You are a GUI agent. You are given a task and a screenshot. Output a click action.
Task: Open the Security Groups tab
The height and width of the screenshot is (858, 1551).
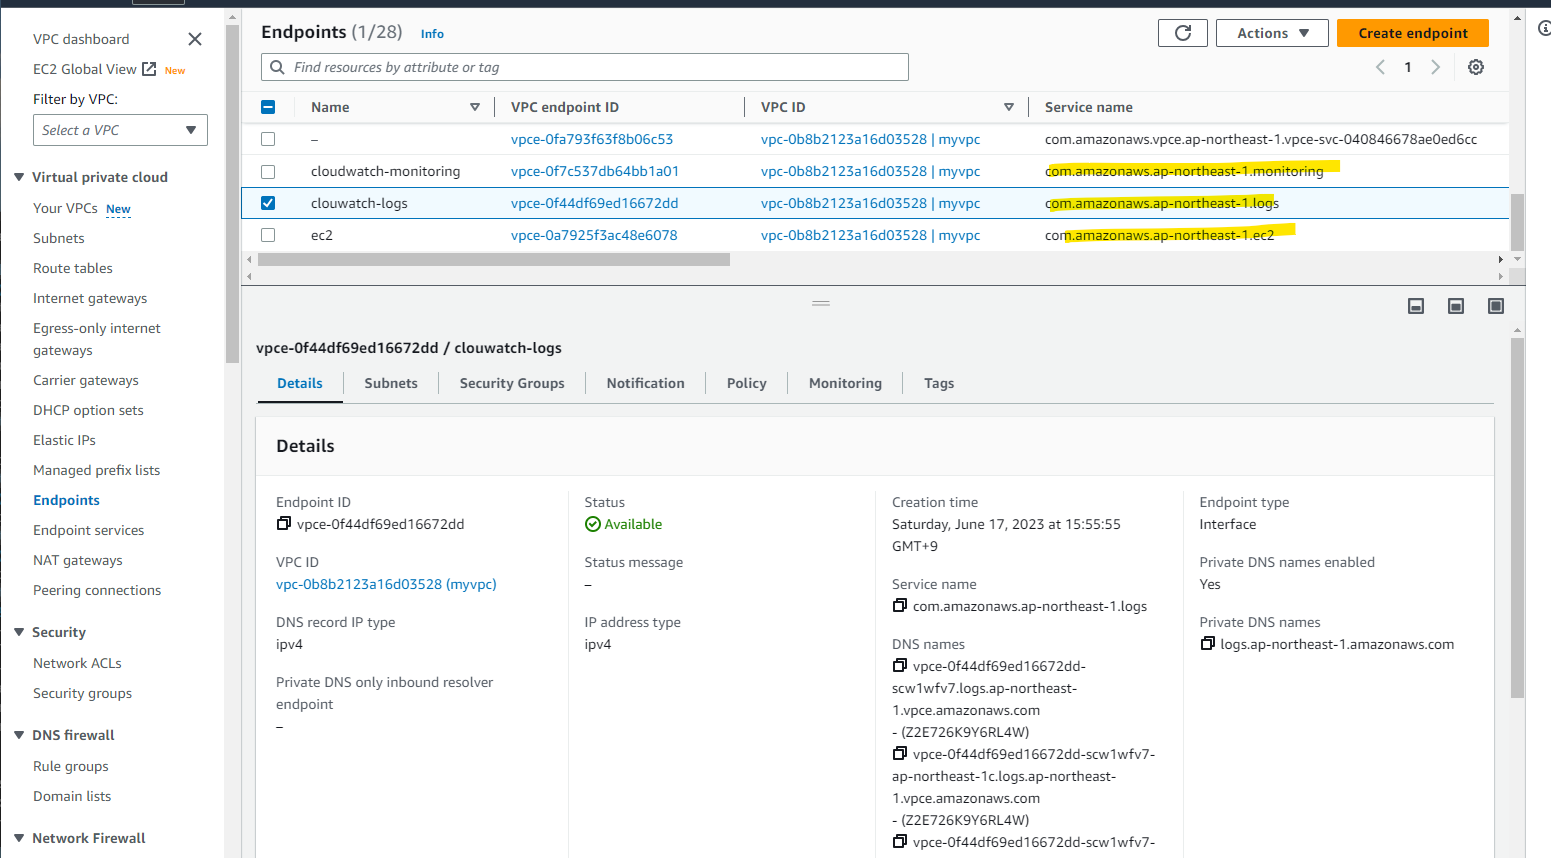[x=512, y=383]
